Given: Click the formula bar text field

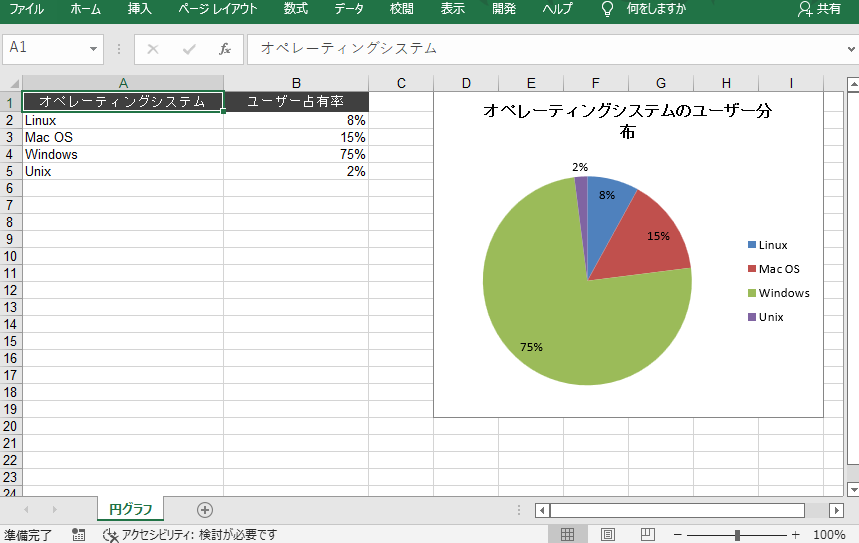Looking at the screenshot, I should click(x=545, y=49).
